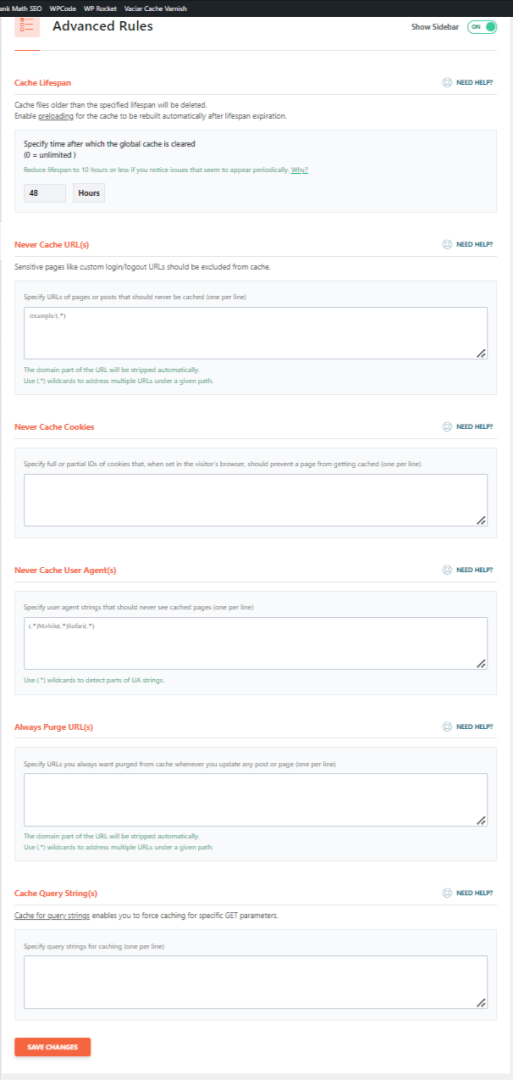The height and width of the screenshot is (1080, 513).
Task: Open help icon for Never Cache URL(s)
Action: 446,244
